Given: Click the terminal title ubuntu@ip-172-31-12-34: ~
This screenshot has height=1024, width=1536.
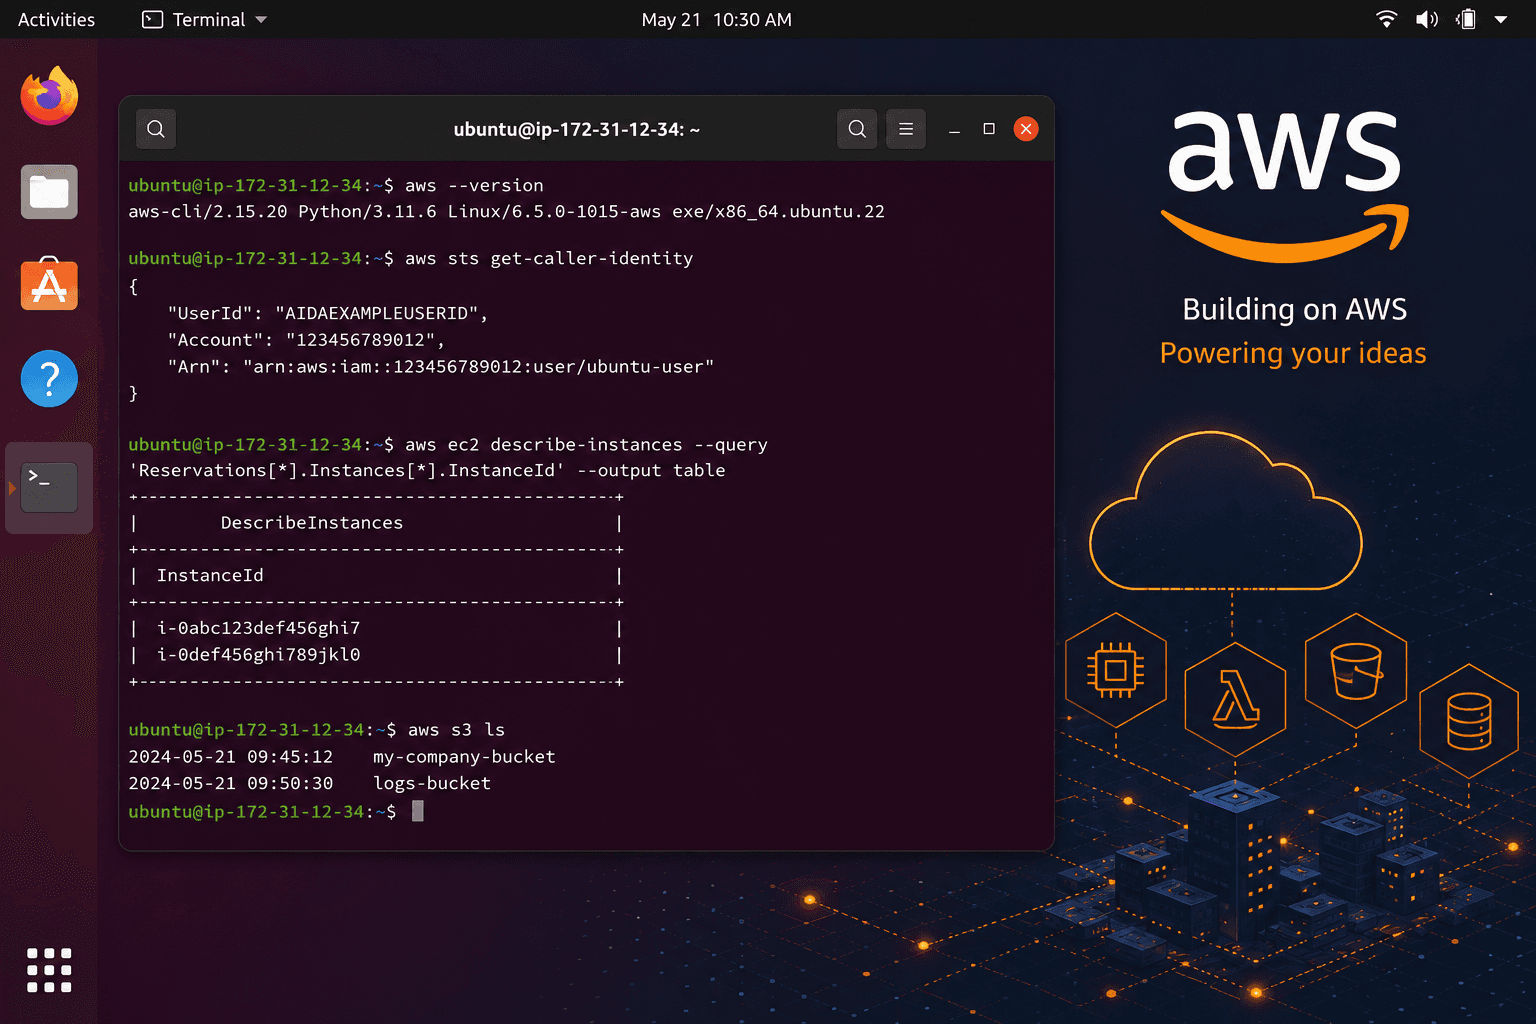Looking at the screenshot, I should point(577,129).
